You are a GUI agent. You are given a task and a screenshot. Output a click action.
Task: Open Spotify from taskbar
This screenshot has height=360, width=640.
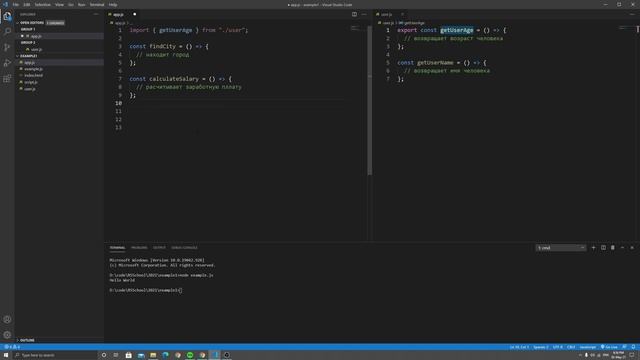point(190,355)
